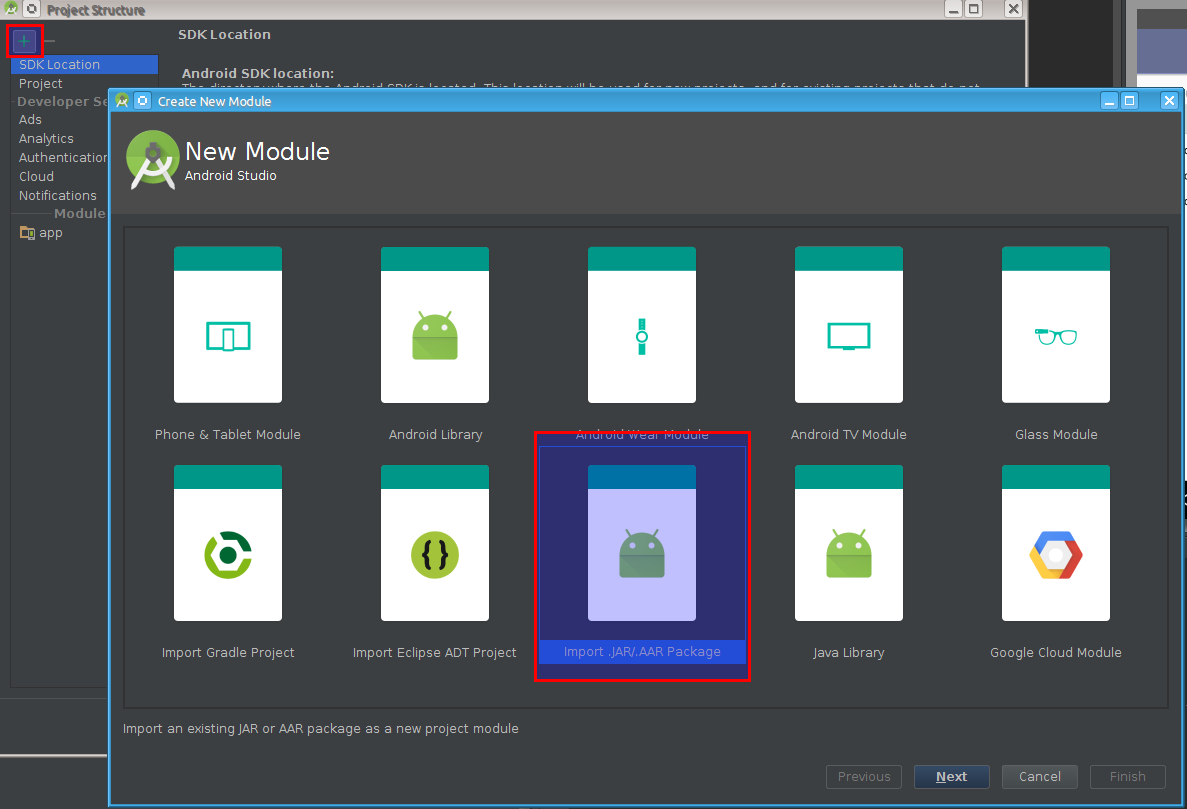Click the Import .JAR/.AAR Package label
The width and height of the screenshot is (1187, 809).
pos(642,652)
